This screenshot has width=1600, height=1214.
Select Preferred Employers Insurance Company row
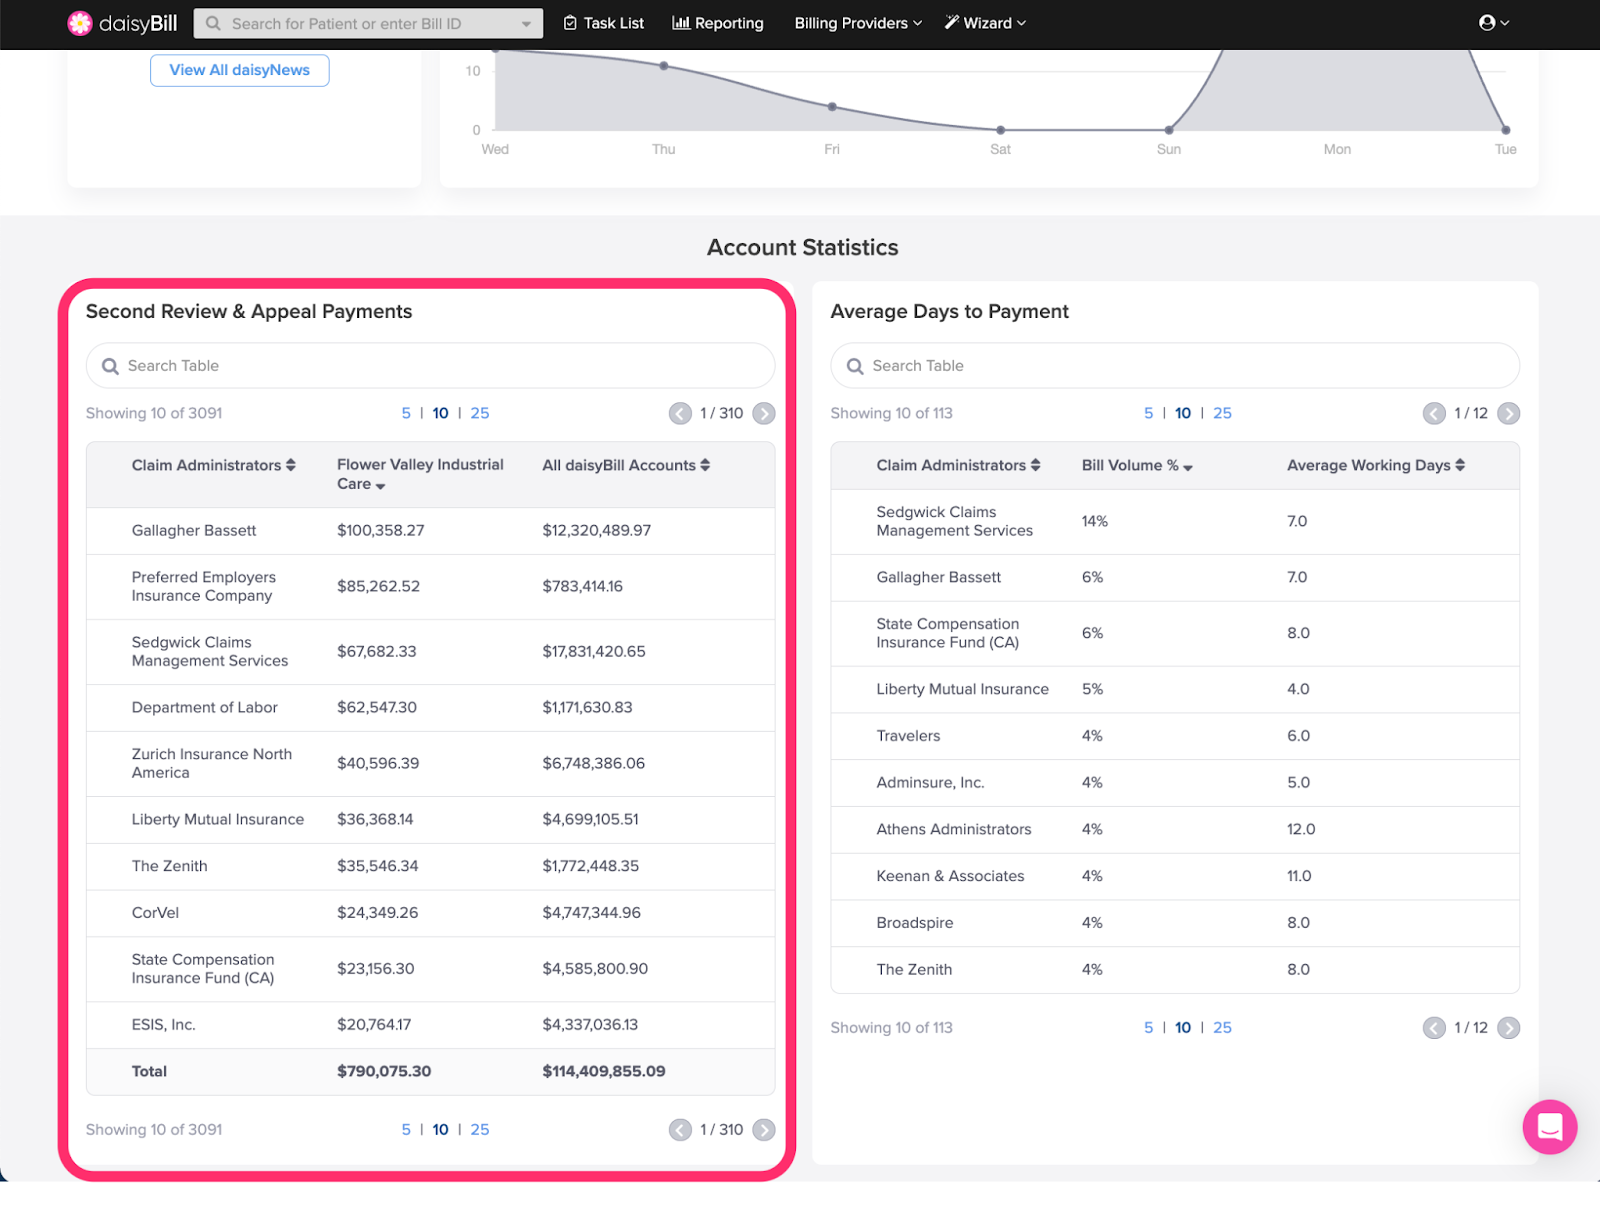(x=430, y=587)
